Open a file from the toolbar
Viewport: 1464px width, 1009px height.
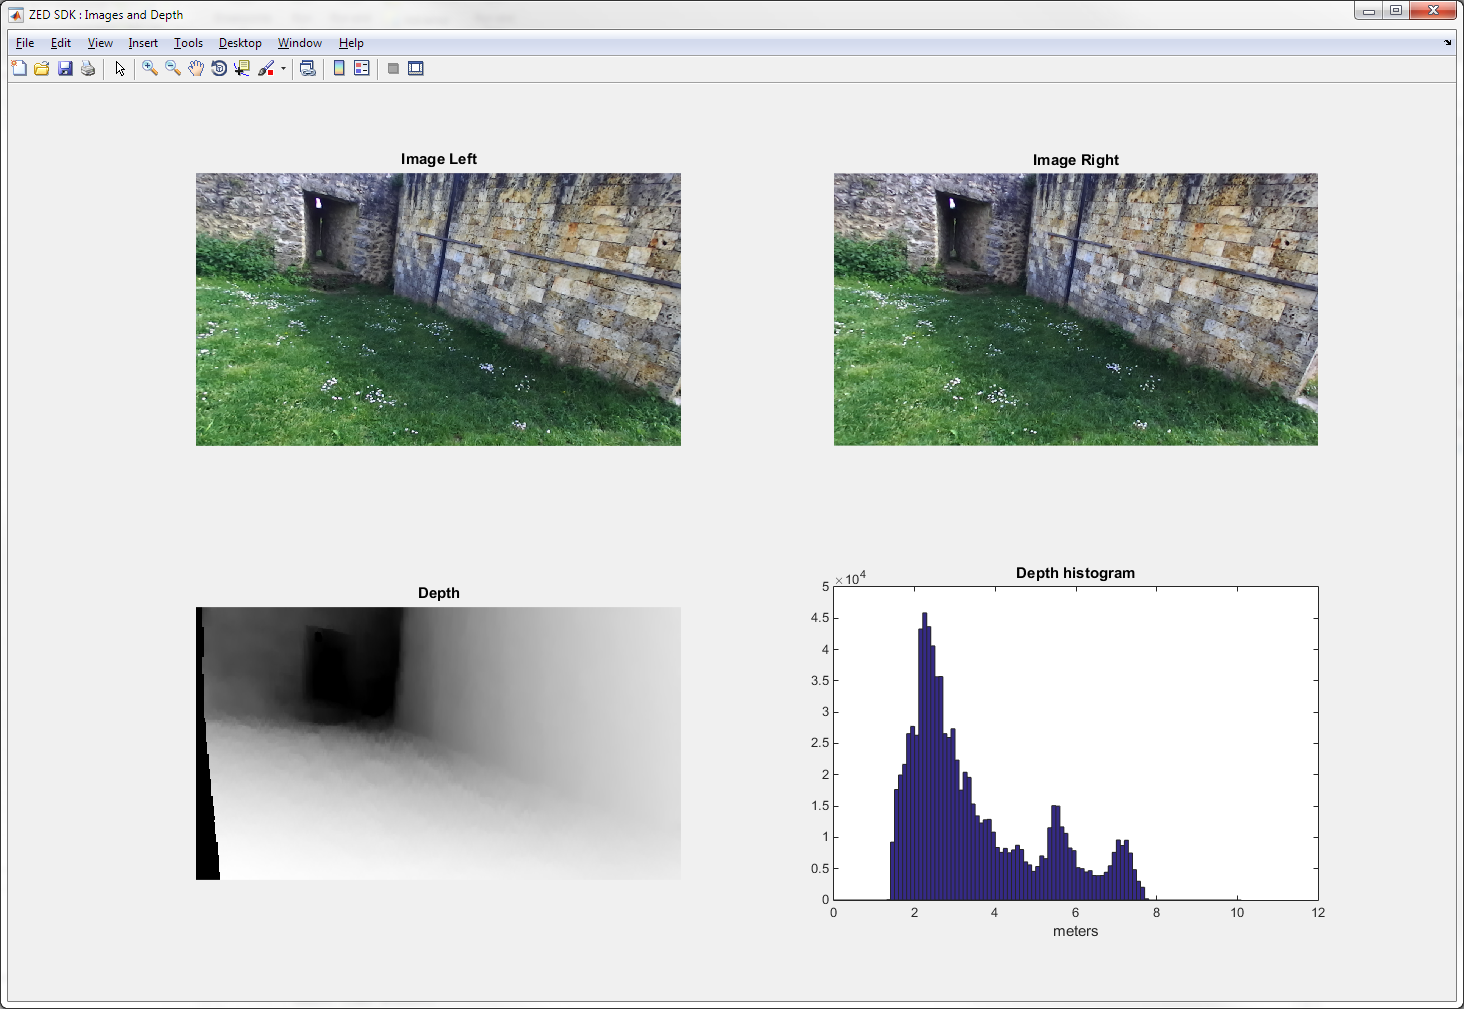pos(42,68)
